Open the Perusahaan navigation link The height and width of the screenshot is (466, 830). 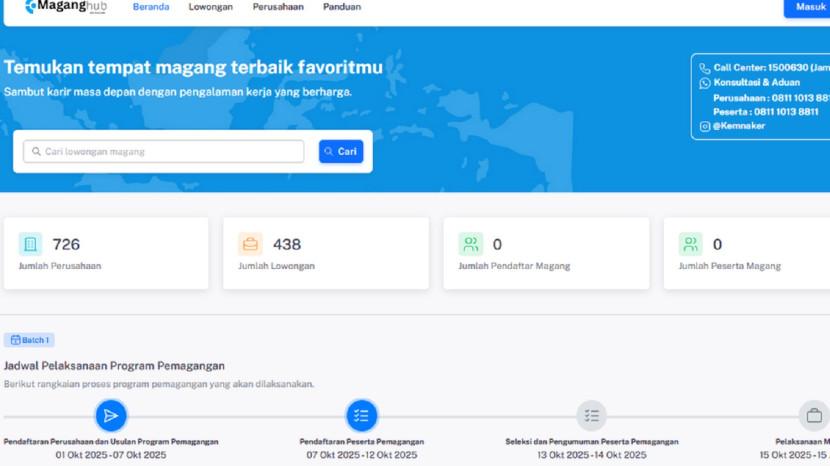278,7
